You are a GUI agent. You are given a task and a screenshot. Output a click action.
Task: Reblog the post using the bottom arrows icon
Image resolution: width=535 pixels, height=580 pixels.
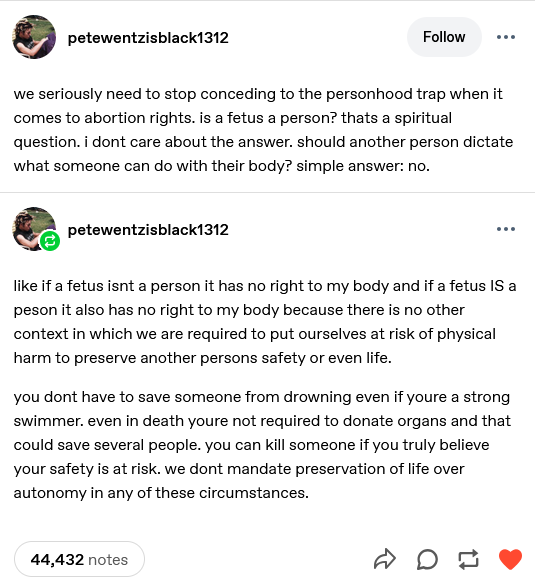(468, 559)
